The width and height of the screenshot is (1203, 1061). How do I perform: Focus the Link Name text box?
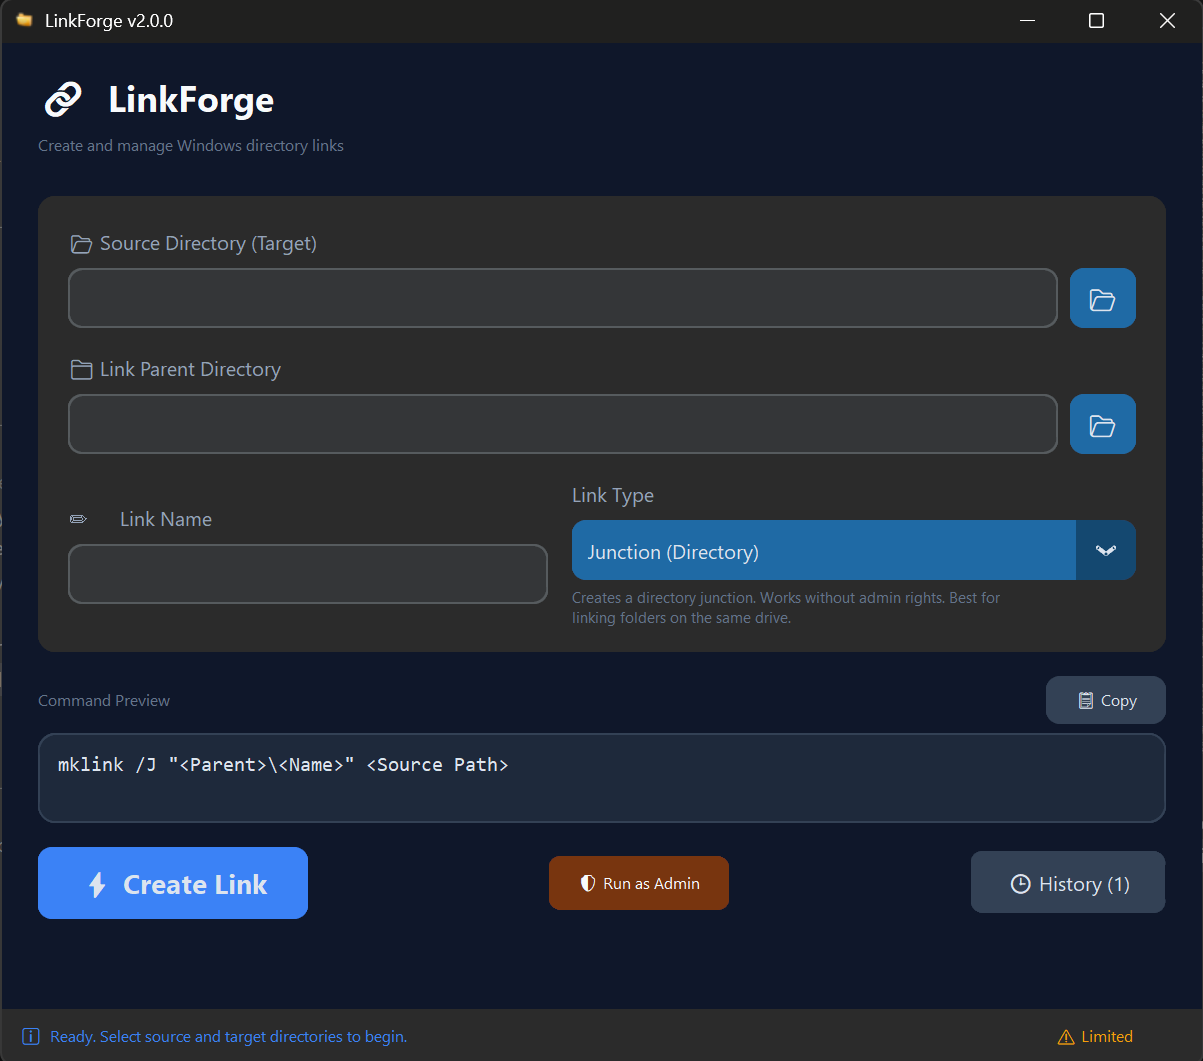coord(308,574)
